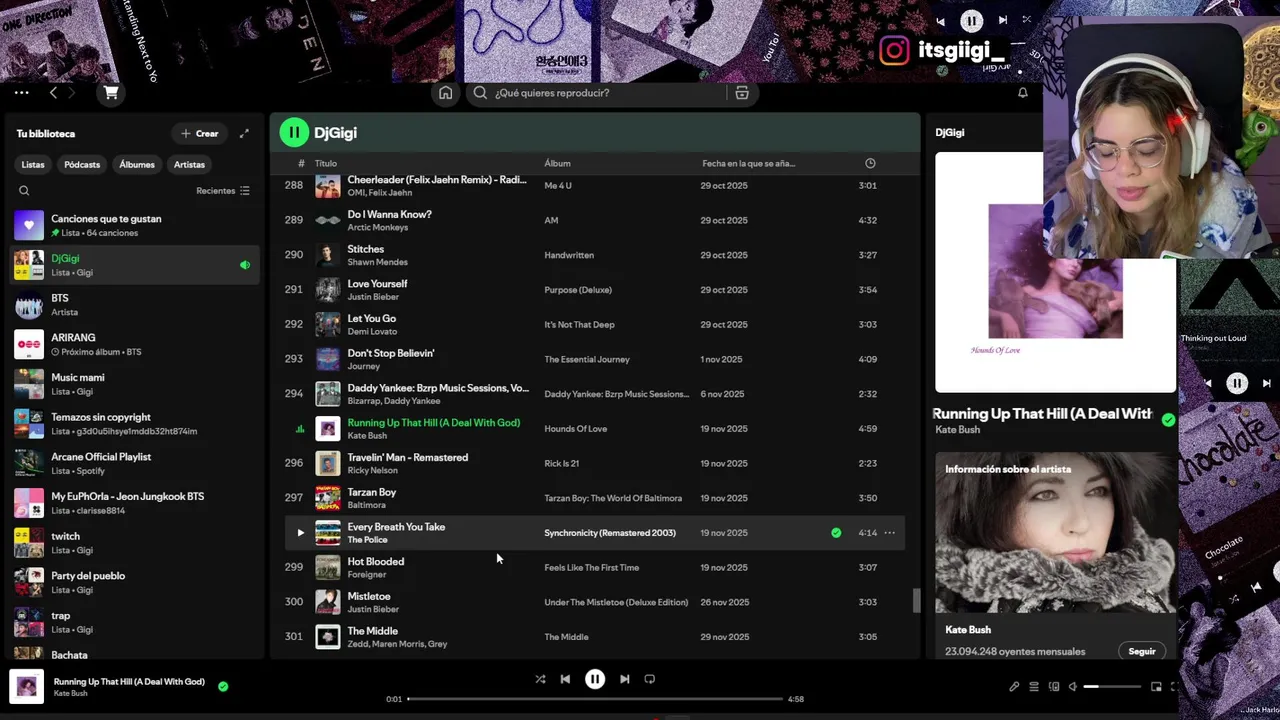The image size is (1280, 720).
Task: Open Party del pueblo playlist
Action: pos(135,583)
